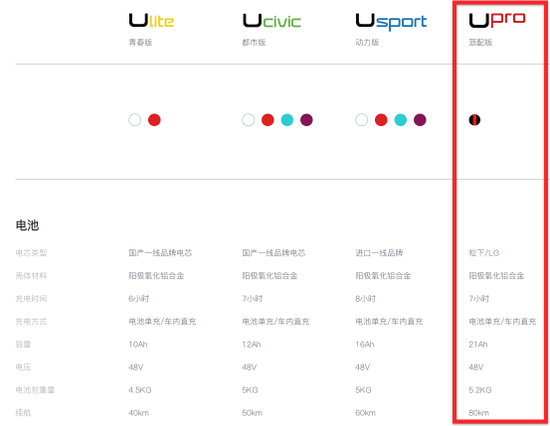Click the 电池 section heading

tap(27, 225)
